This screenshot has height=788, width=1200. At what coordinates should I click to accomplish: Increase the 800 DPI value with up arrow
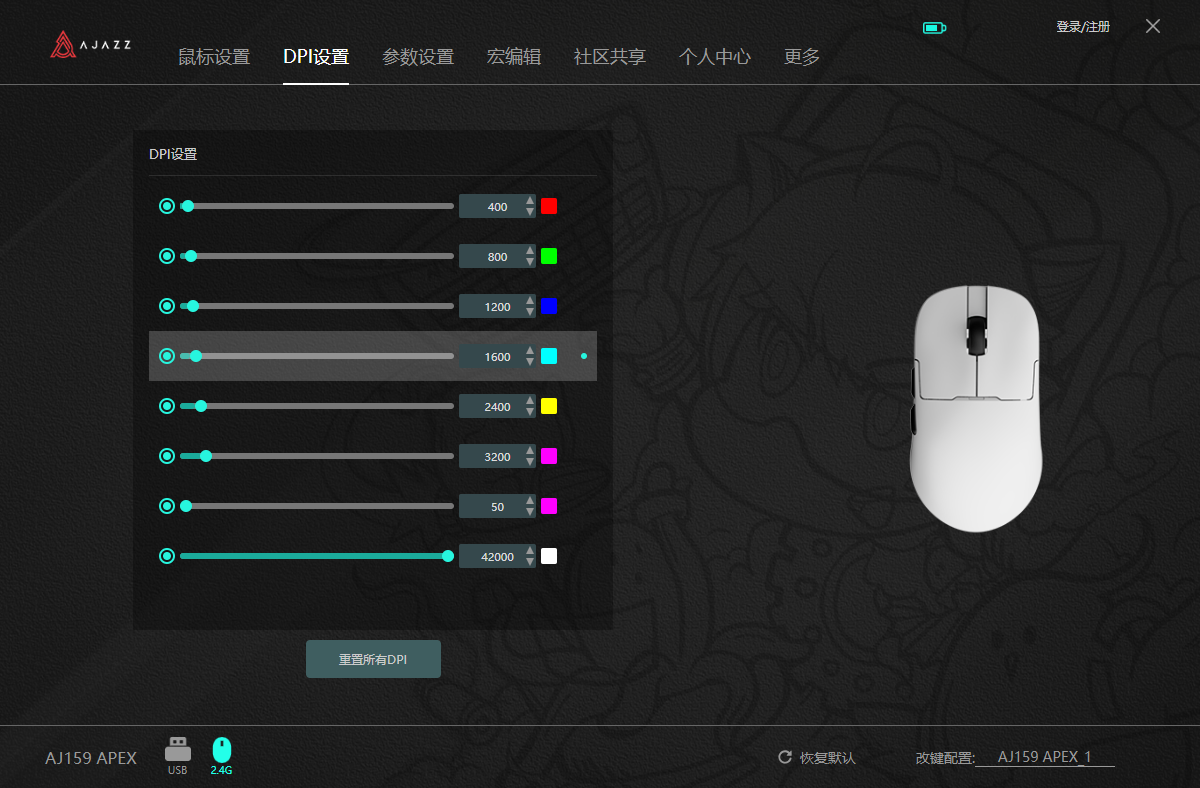[530, 251]
